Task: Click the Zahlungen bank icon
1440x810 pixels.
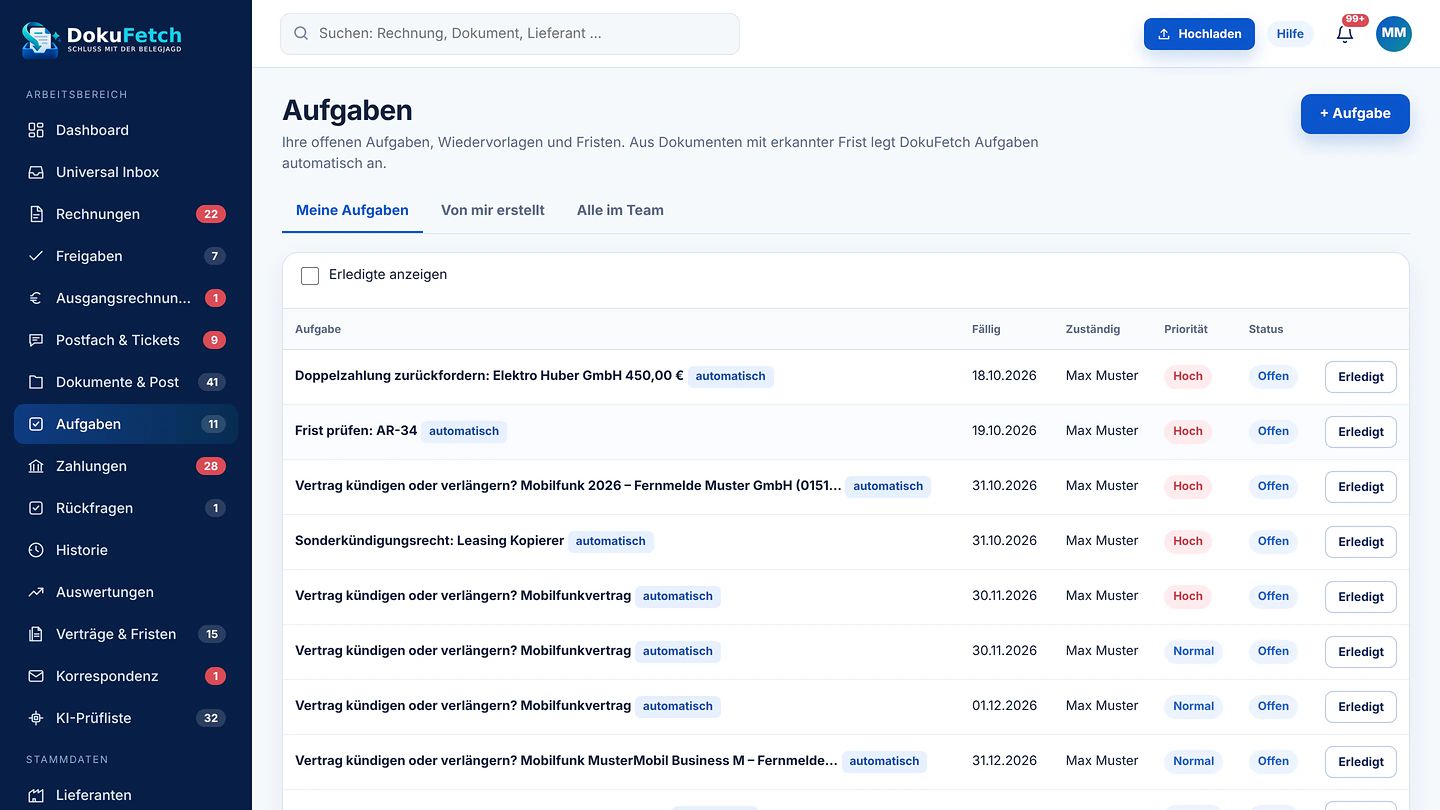Action: pyautogui.click(x=36, y=466)
